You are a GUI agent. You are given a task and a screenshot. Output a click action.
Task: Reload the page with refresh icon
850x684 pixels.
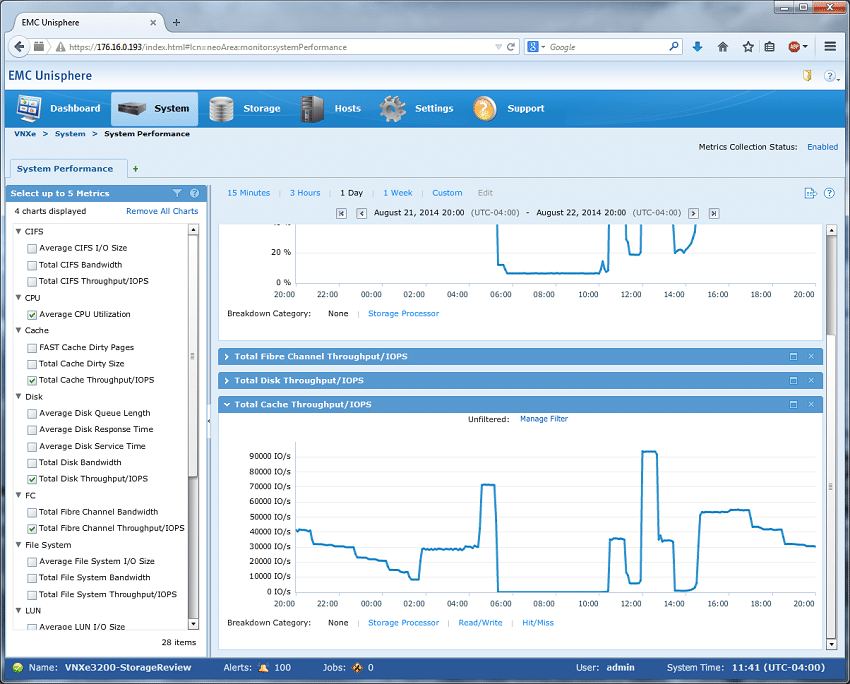point(511,47)
